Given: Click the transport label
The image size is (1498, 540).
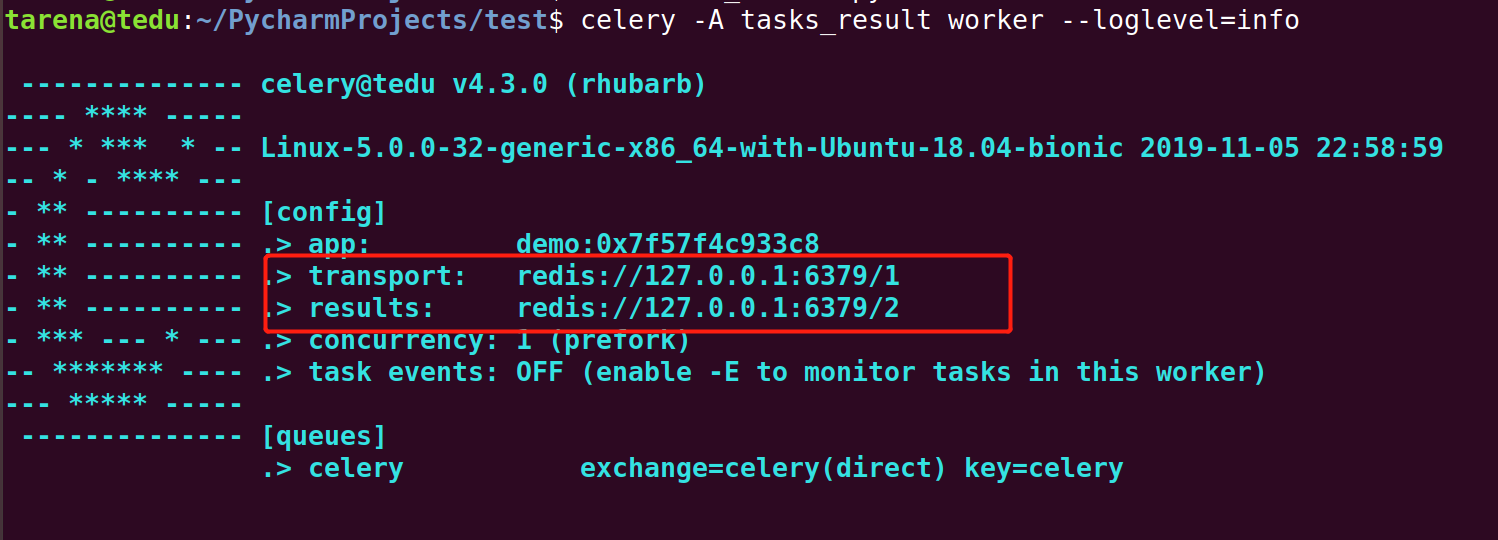Looking at the screenshot, I should click(x=387, y=276).
